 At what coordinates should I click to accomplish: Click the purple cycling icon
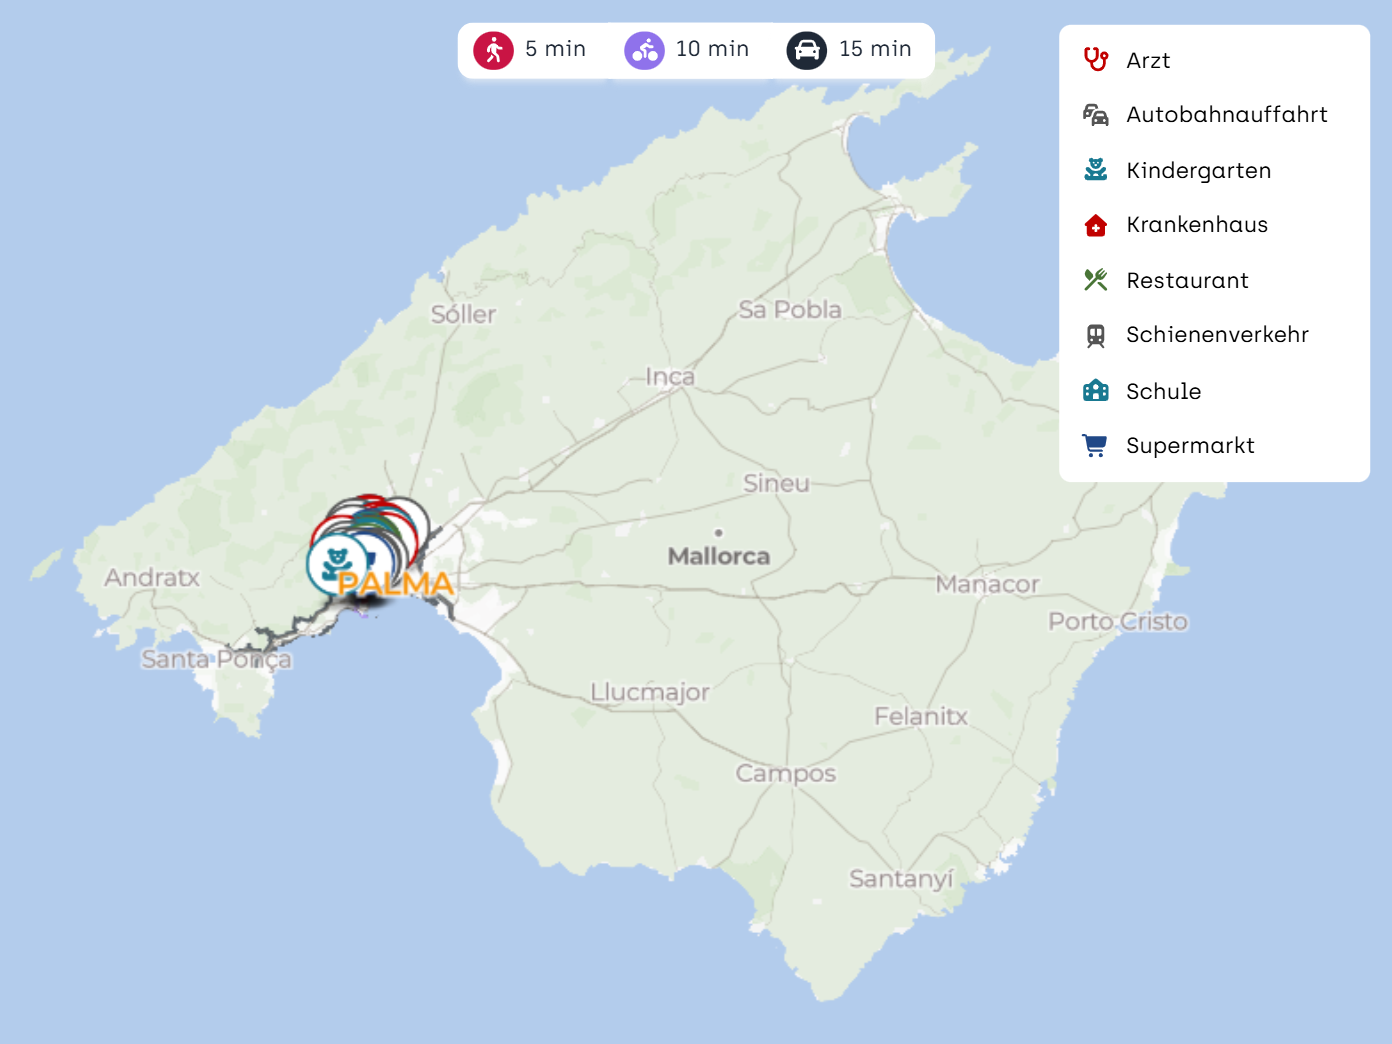click(644, 50)
